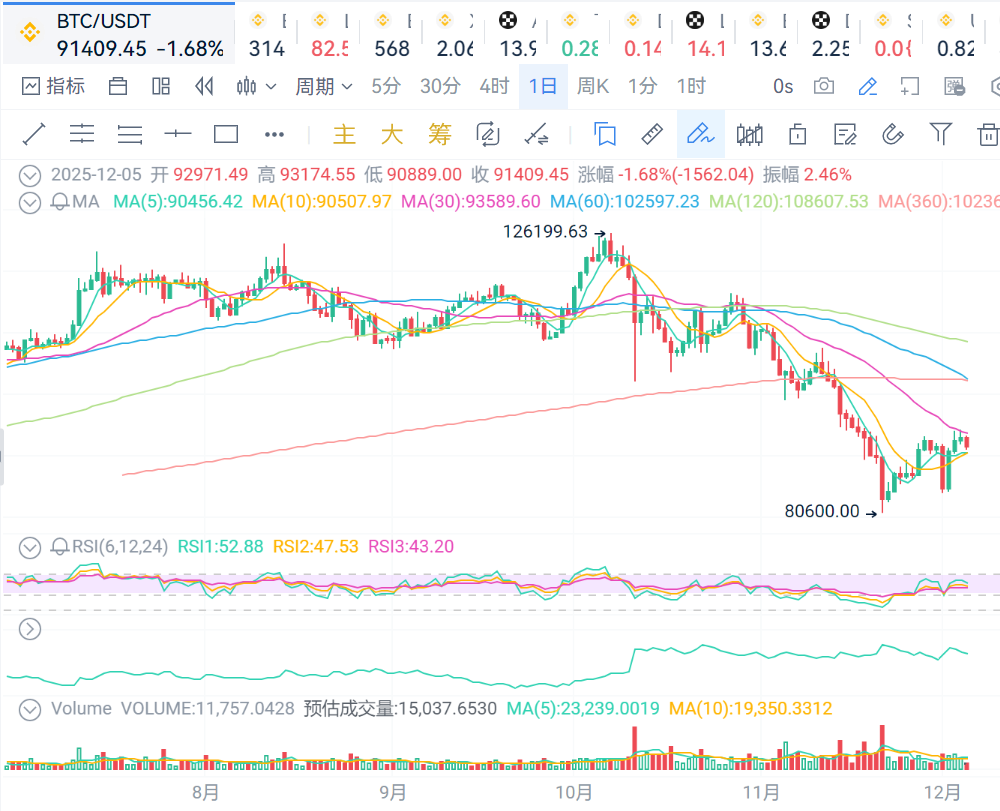1000x811 pixels.
Task: Toggle the RSI indicator alert bell
Action: tap(60, 547)
